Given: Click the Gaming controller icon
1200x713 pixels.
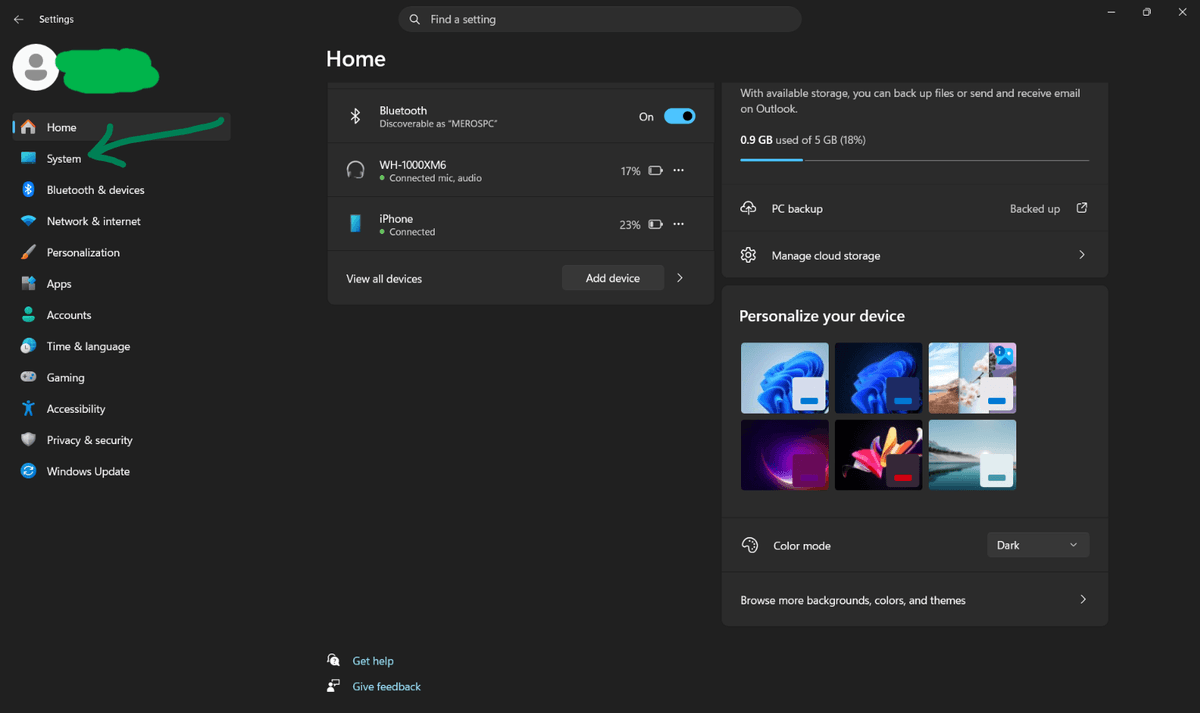Looking at the screenshot, I should [28, 377].
